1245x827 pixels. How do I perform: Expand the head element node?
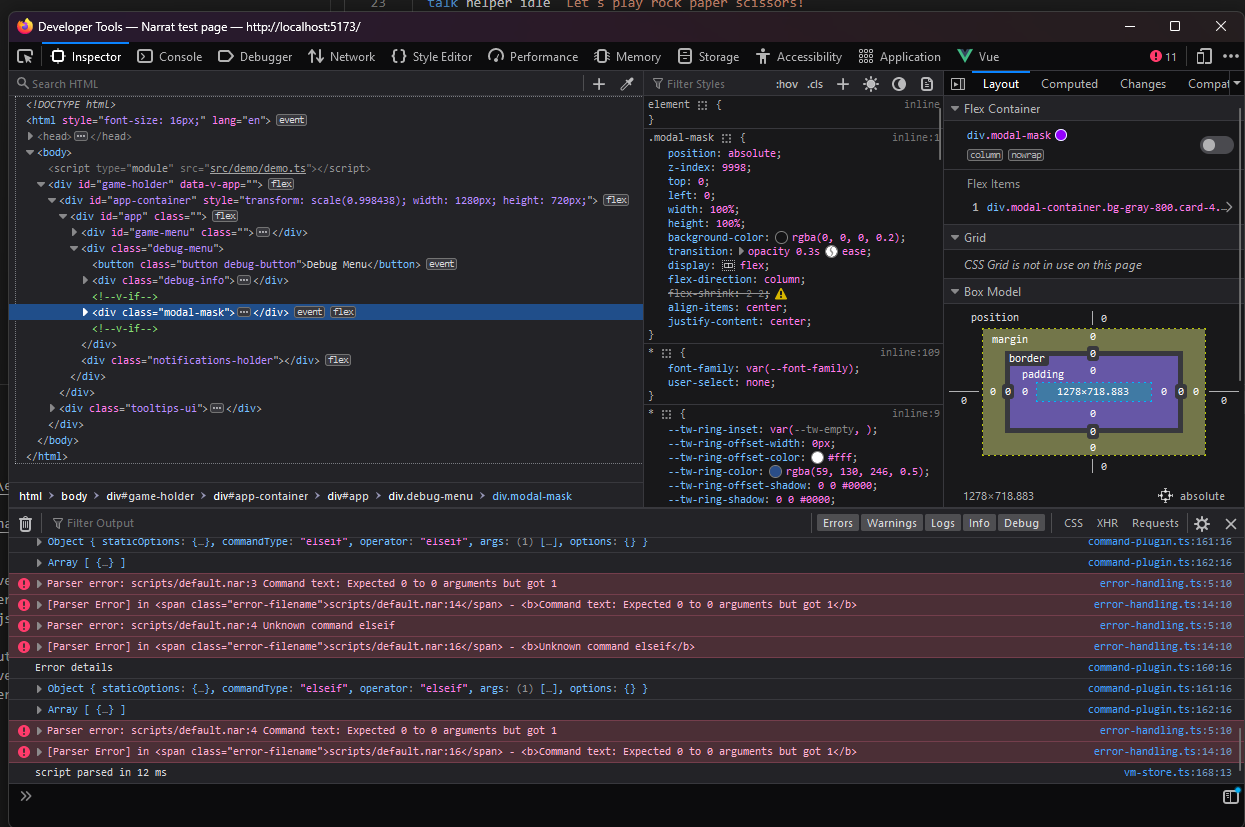[x=31, y=136]
